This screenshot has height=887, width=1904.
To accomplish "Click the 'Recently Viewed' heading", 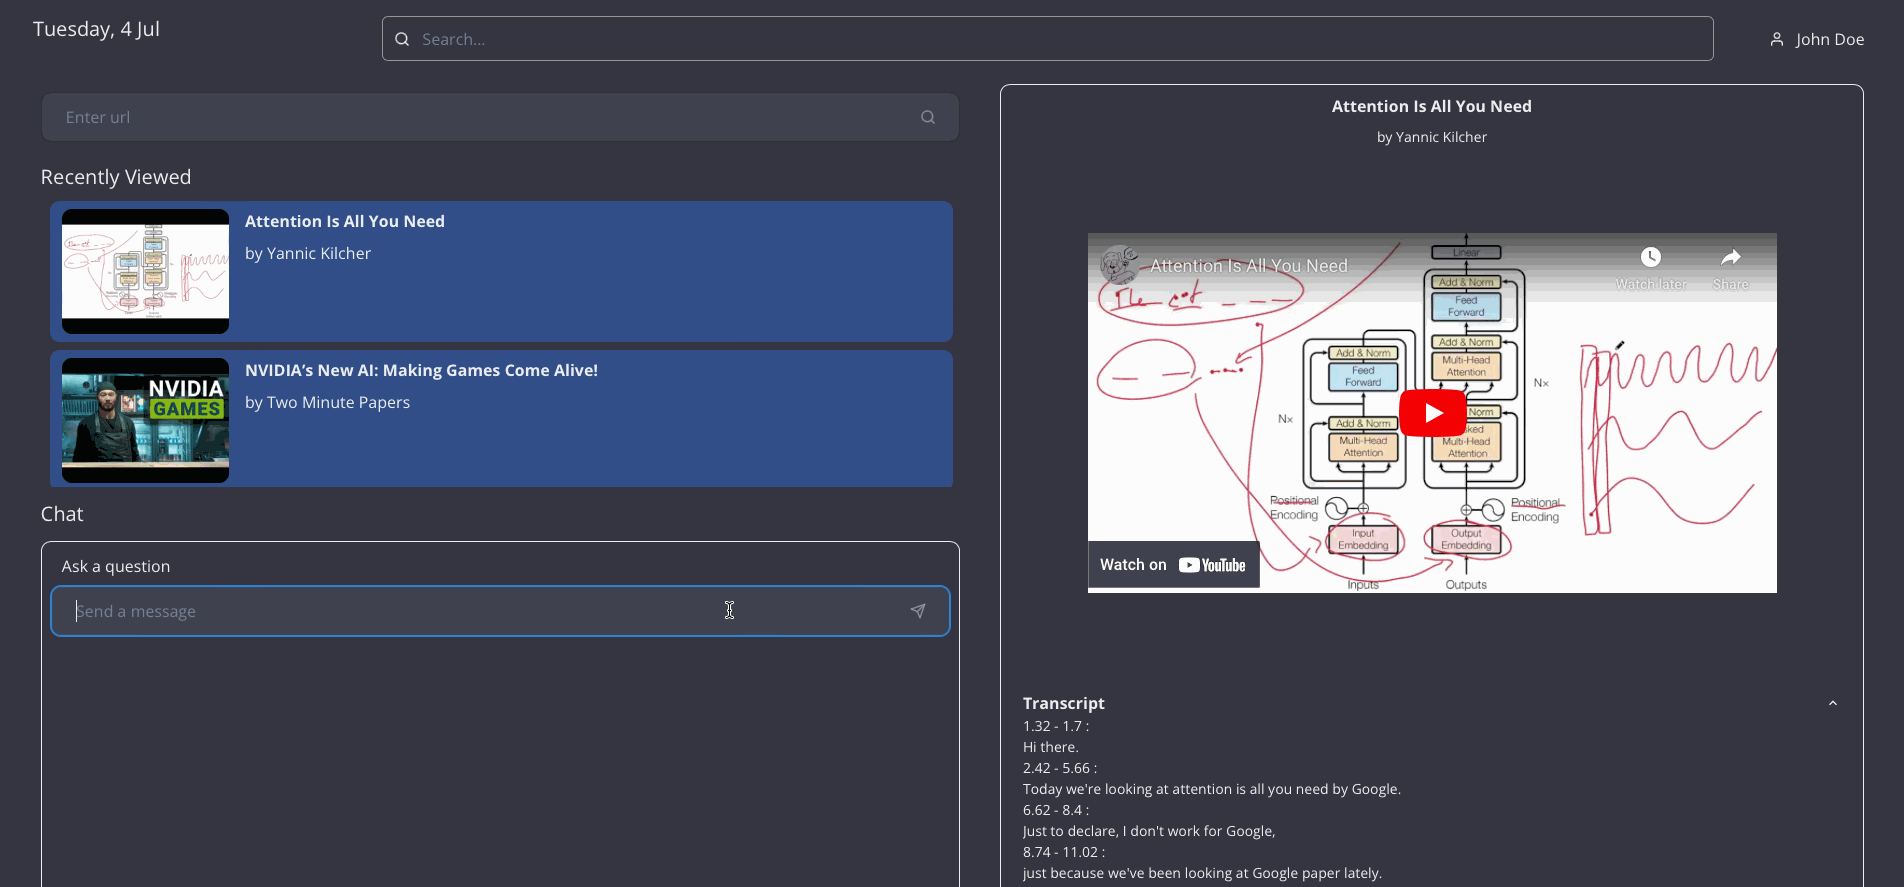I will pyautogui.click(x=116, y=177).
